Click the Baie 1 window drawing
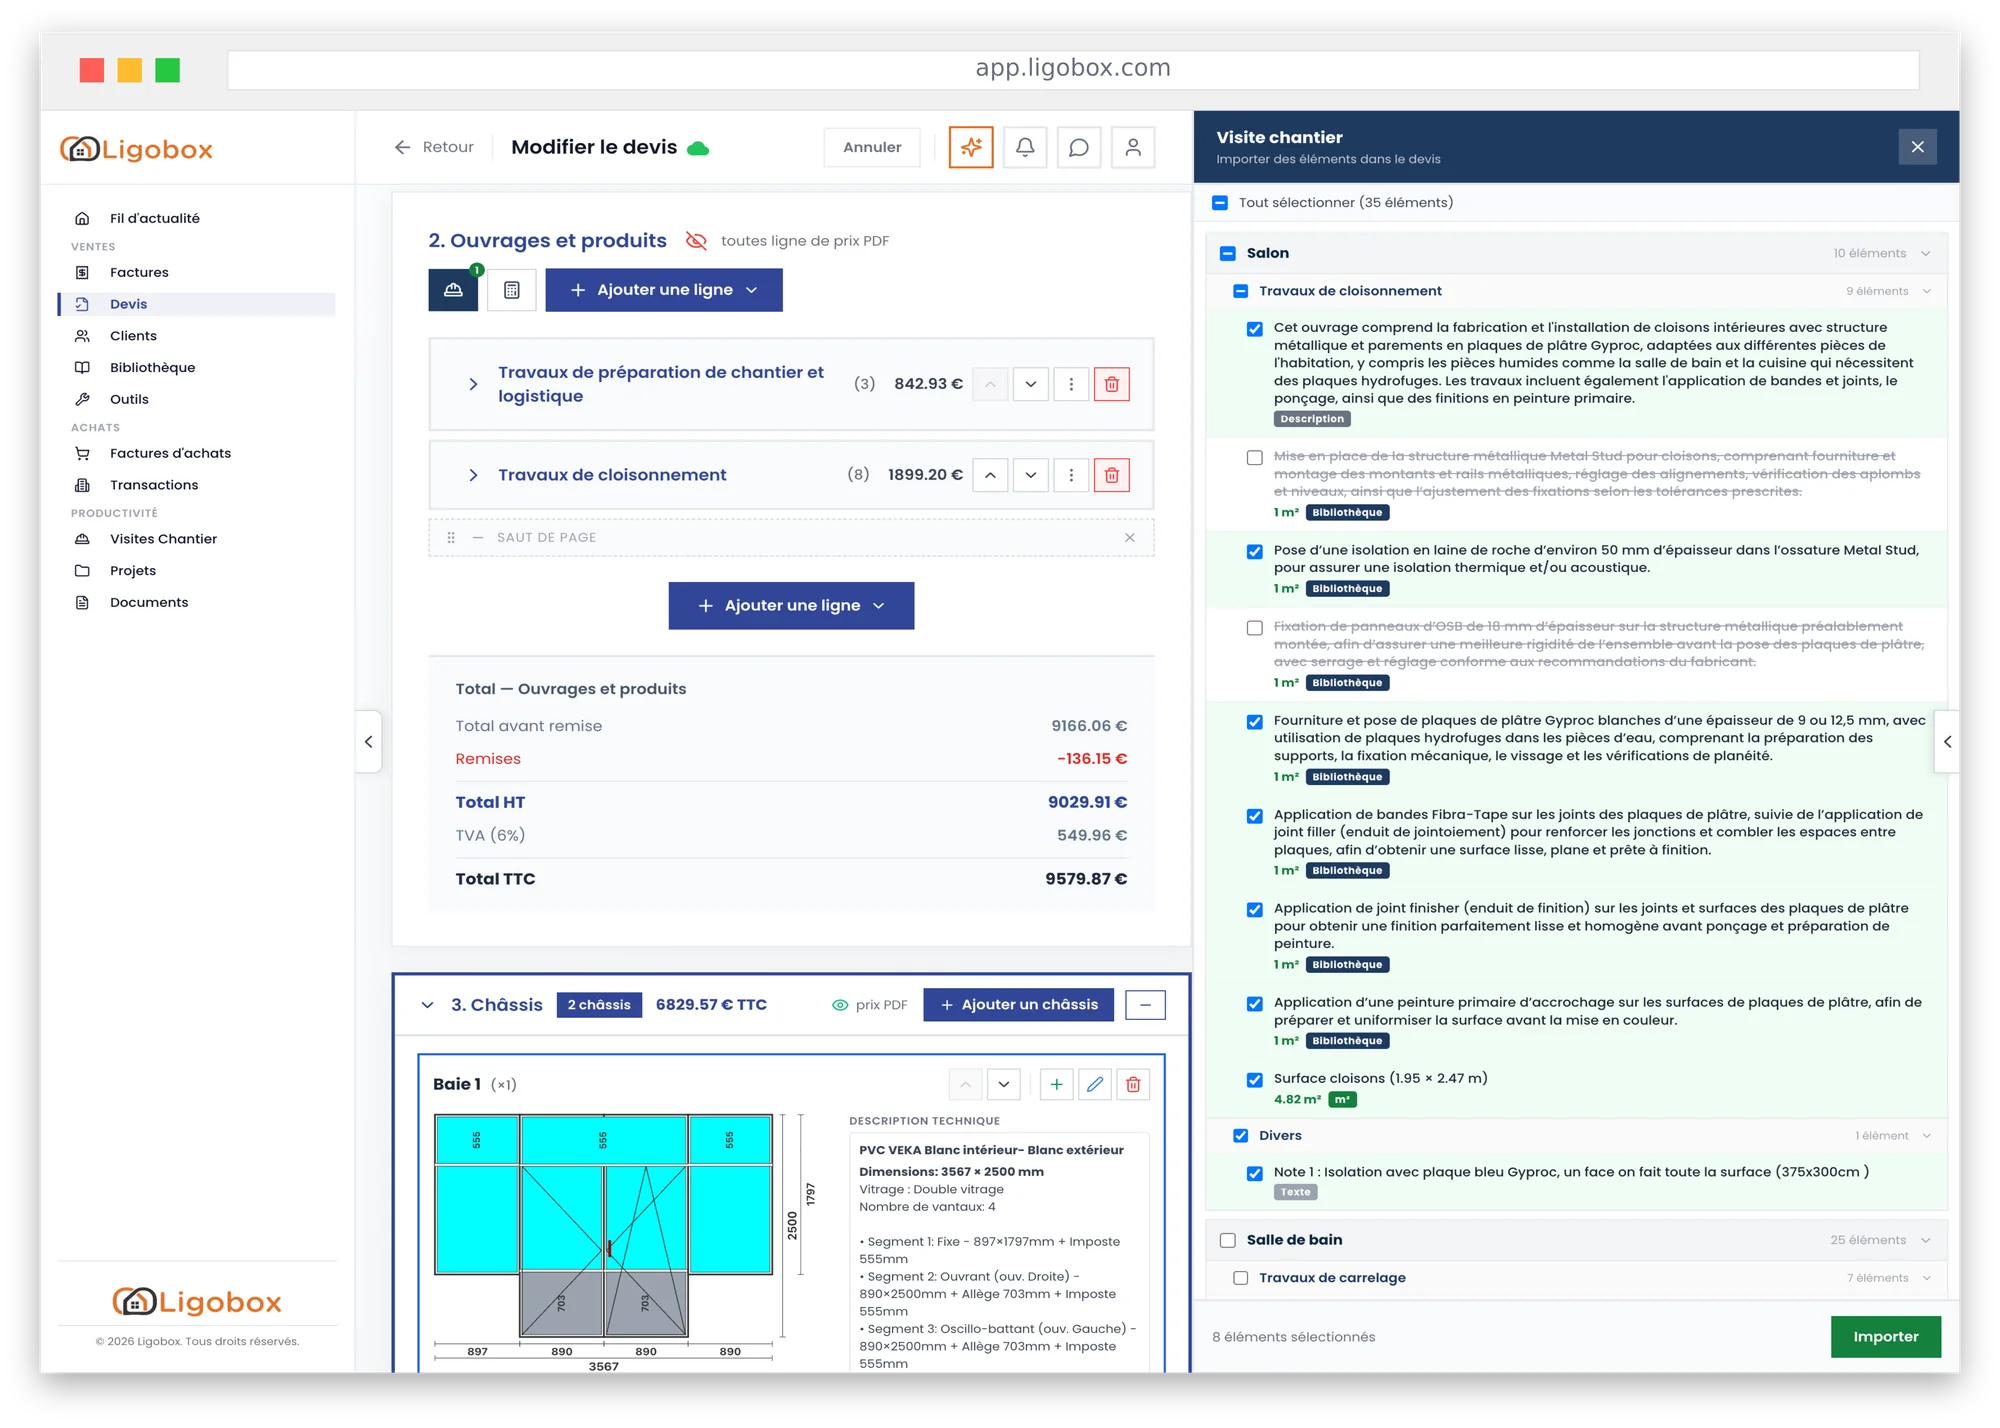The width and height of the screenshot is (2000, 1428). click(603, 1225)
